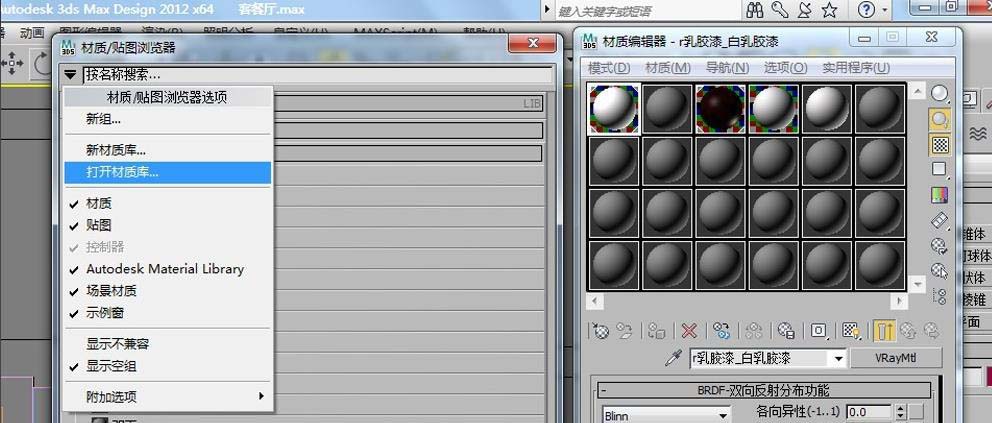Click Sample UV Tiling icon
Image resolution: width=992 pixels, height=423 pixels.
tap(939, 169)
